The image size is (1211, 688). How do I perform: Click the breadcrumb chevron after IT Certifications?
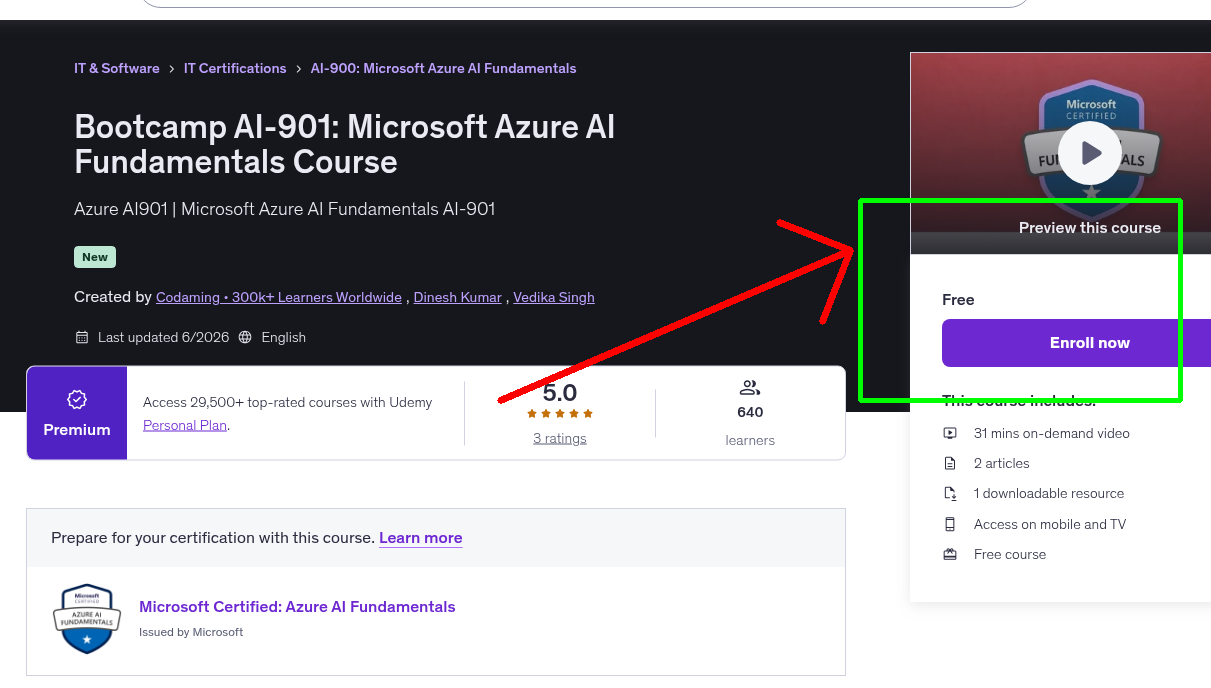point(299,69)
